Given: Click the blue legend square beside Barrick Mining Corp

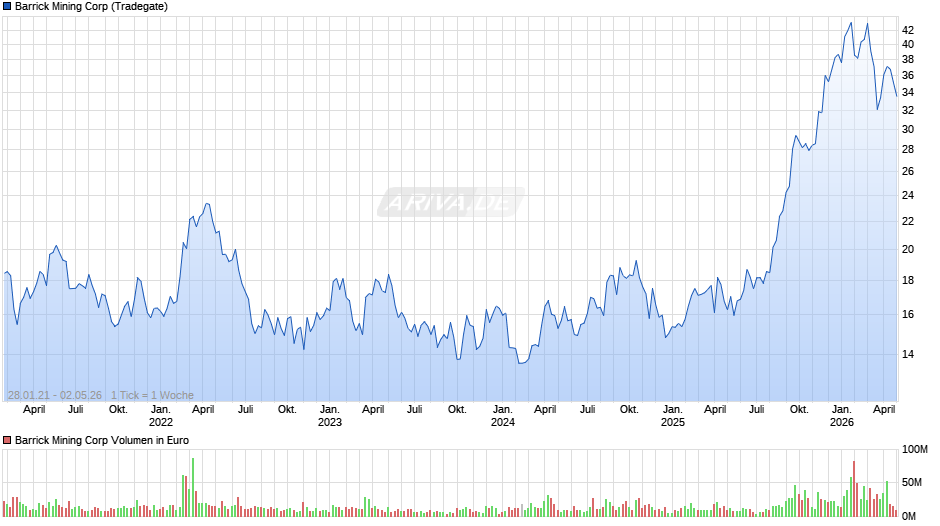Looking at the screenshot, I should [7, 7].
